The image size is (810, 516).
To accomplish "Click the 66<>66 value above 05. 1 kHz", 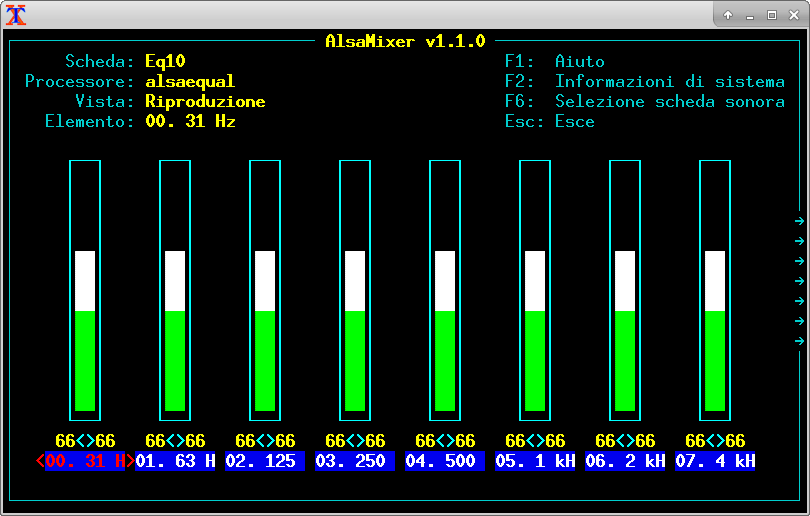I will (x=535, y=441).
